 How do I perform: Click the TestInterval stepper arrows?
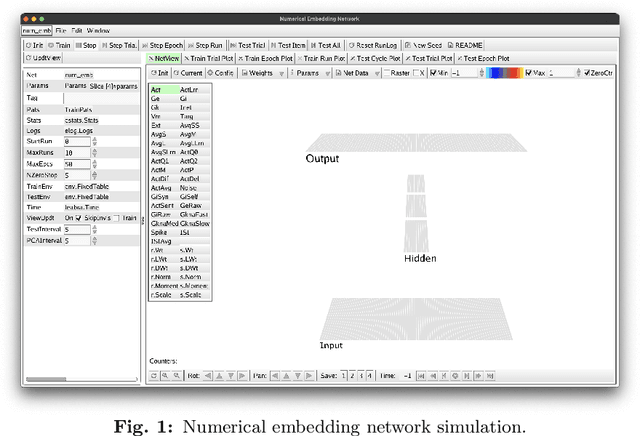pyautogui.click(x=95, y=229)
